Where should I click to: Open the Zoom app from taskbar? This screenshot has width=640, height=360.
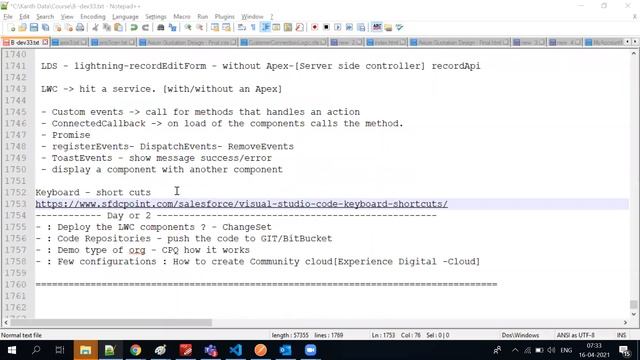click(311, 350)
